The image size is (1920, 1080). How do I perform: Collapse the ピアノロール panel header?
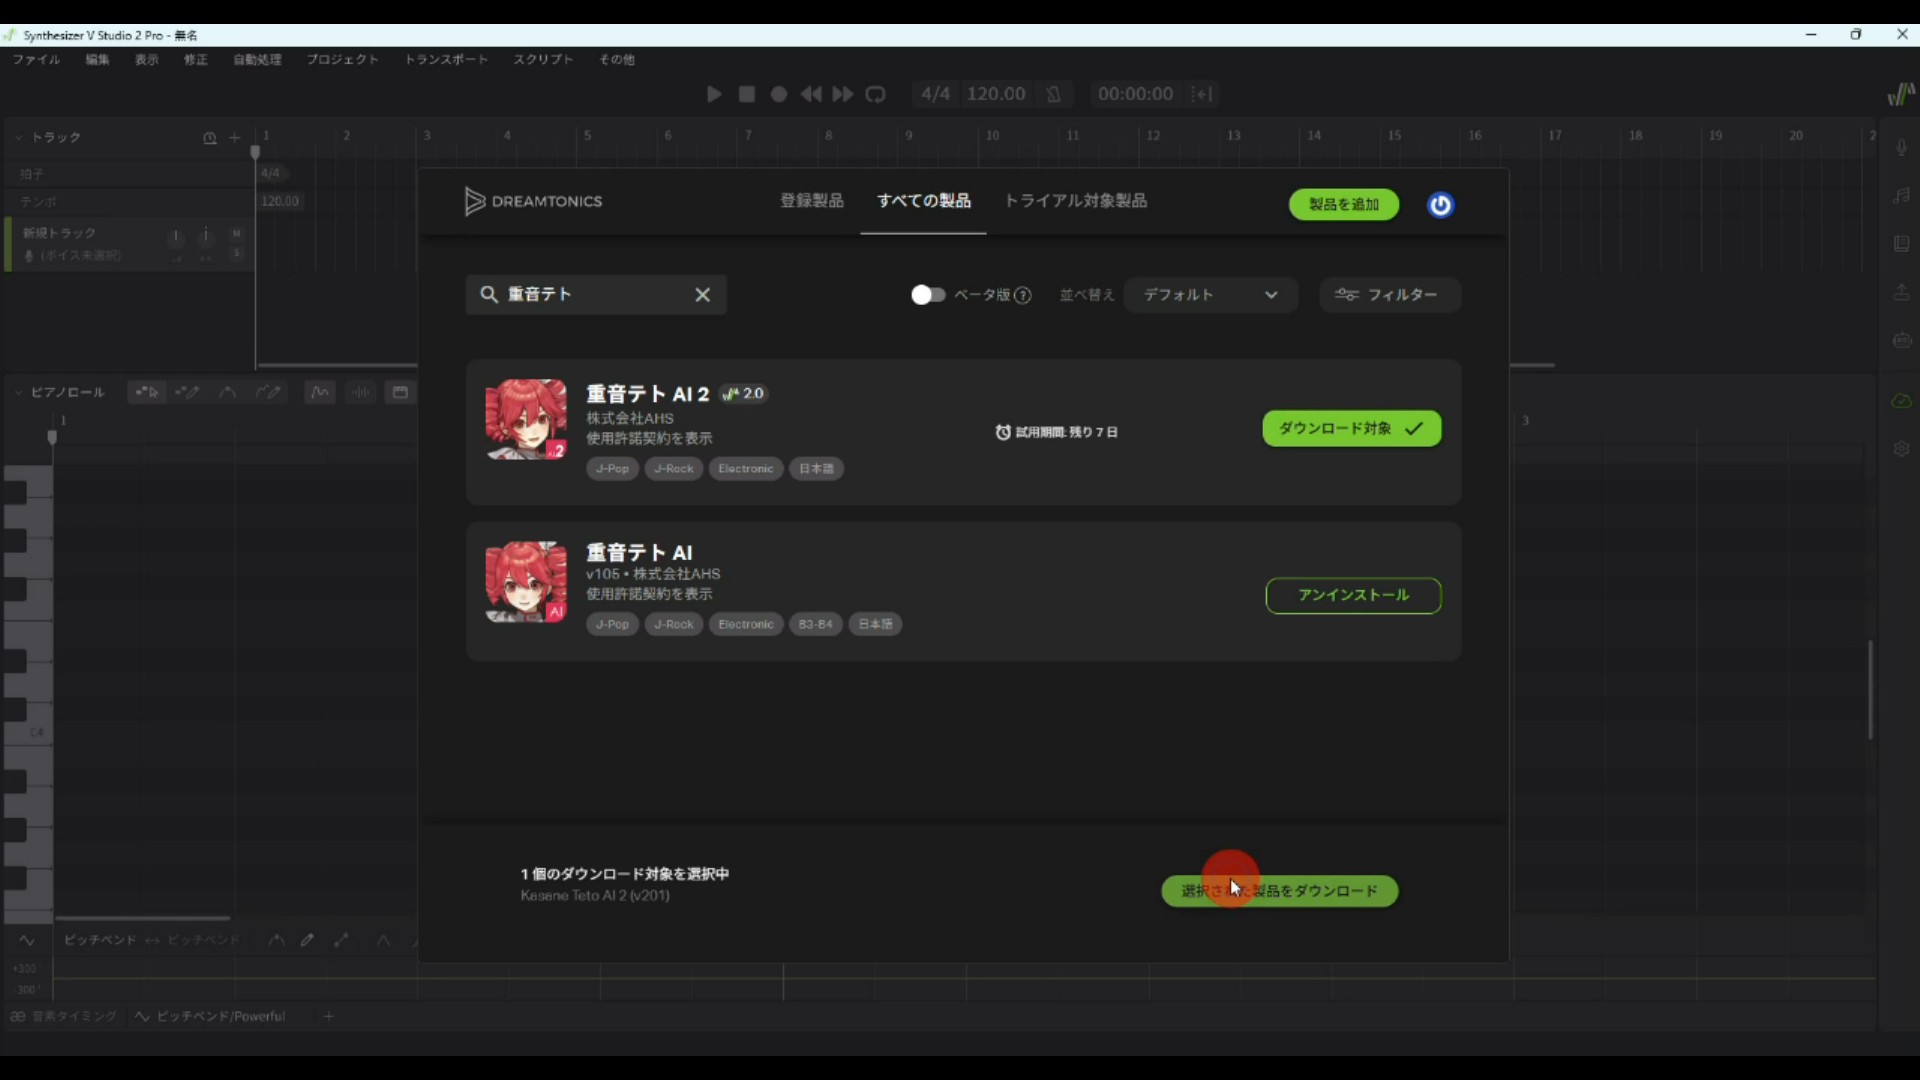click(x=17, y=392)
